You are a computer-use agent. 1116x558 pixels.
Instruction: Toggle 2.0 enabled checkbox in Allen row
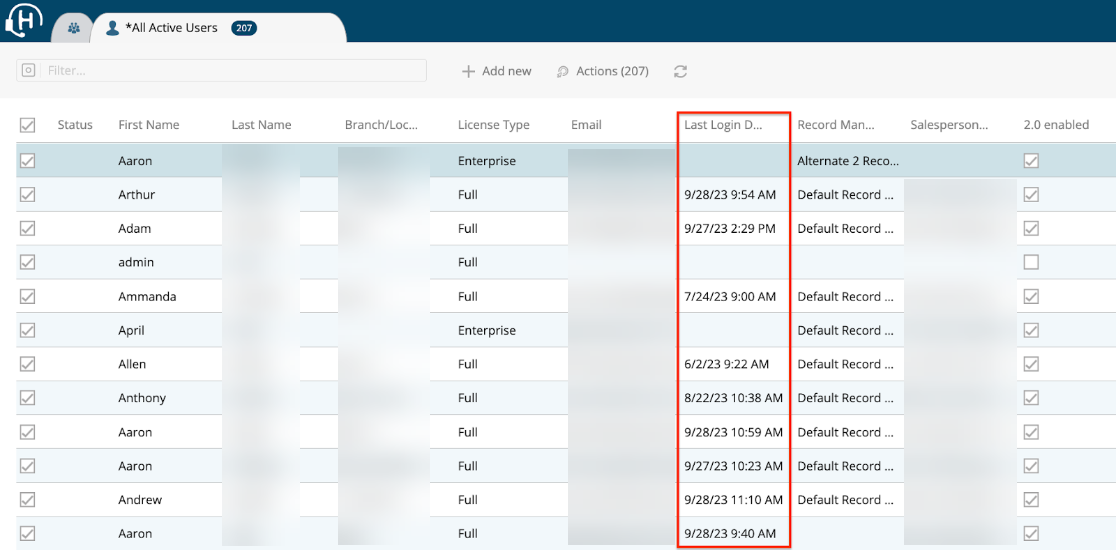click(x=1031, y=364)
